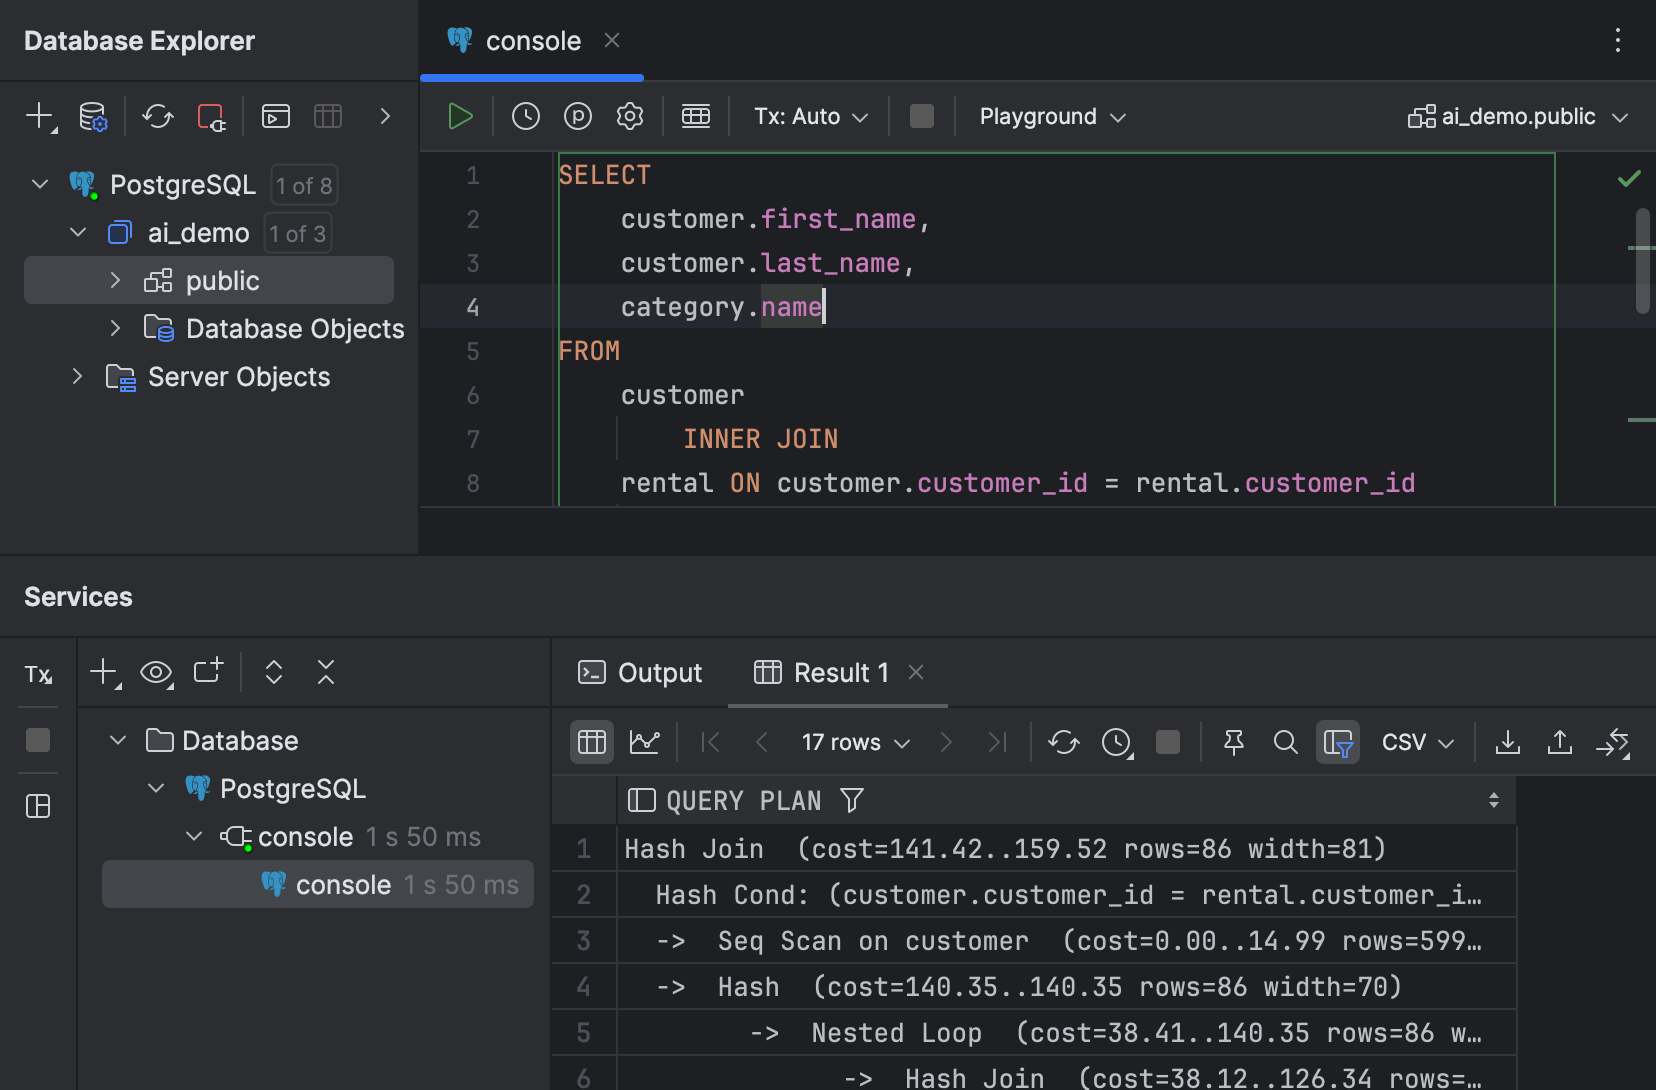
Task: Search within the query results
Action: (1284, 741)
